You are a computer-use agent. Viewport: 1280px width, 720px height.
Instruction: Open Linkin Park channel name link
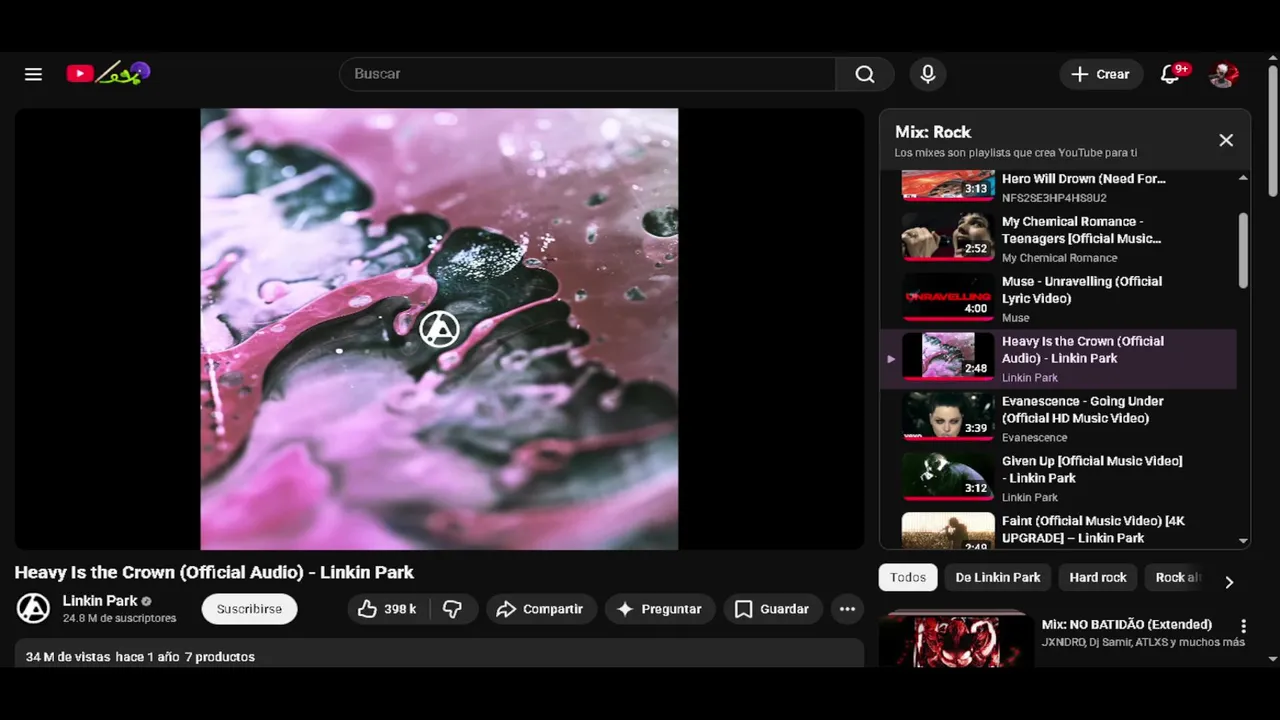[100, 601]
